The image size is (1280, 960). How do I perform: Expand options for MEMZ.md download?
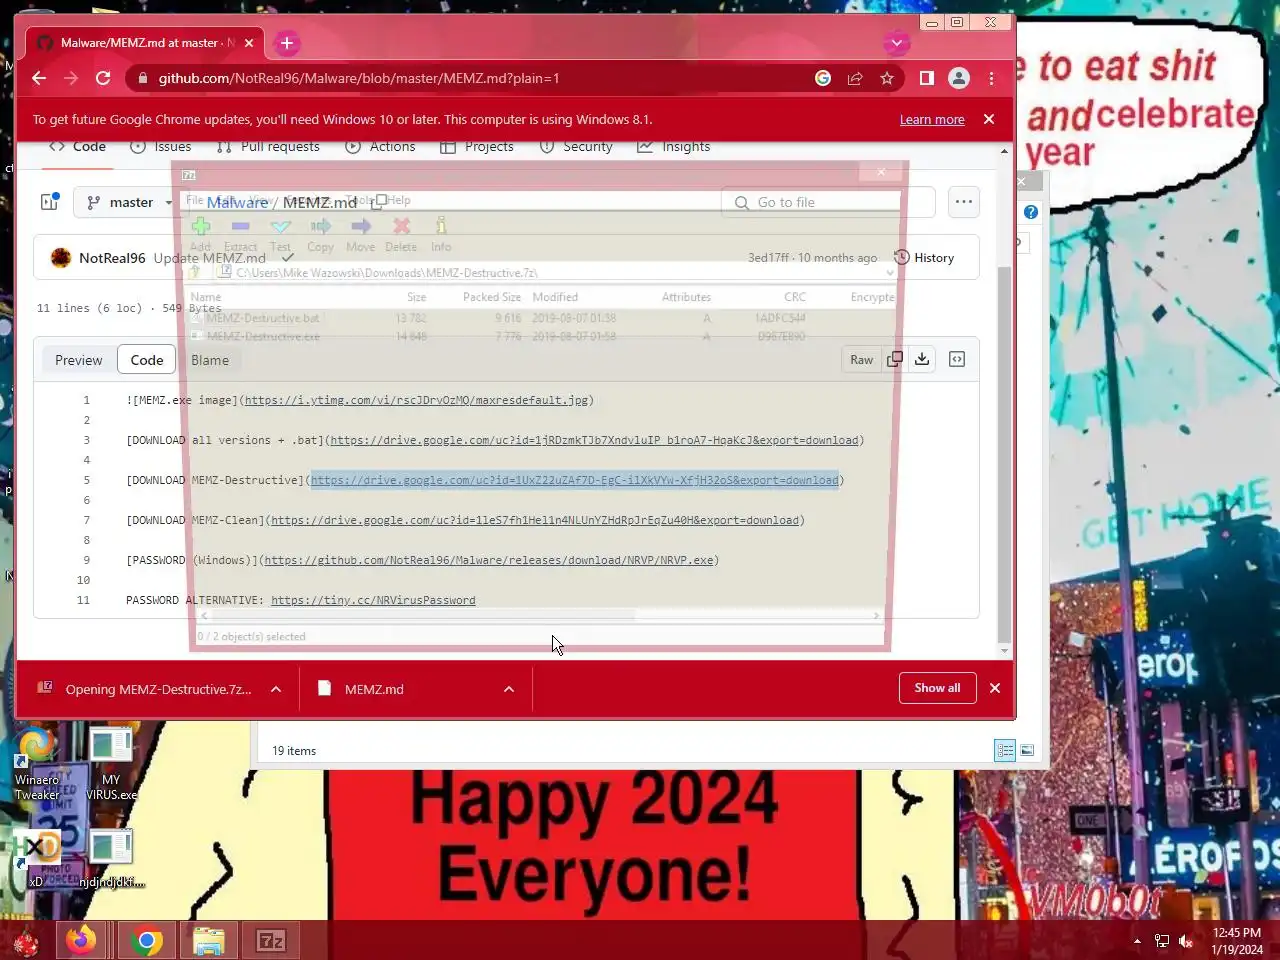(509, 689)
